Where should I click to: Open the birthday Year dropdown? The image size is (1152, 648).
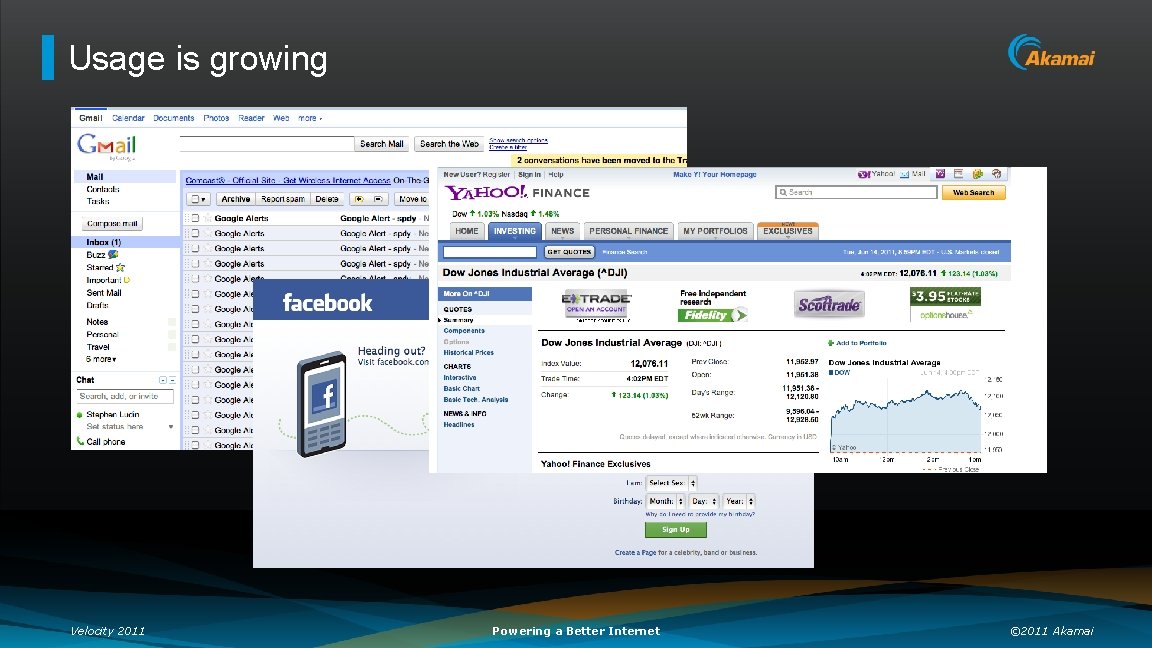point(739,501)
